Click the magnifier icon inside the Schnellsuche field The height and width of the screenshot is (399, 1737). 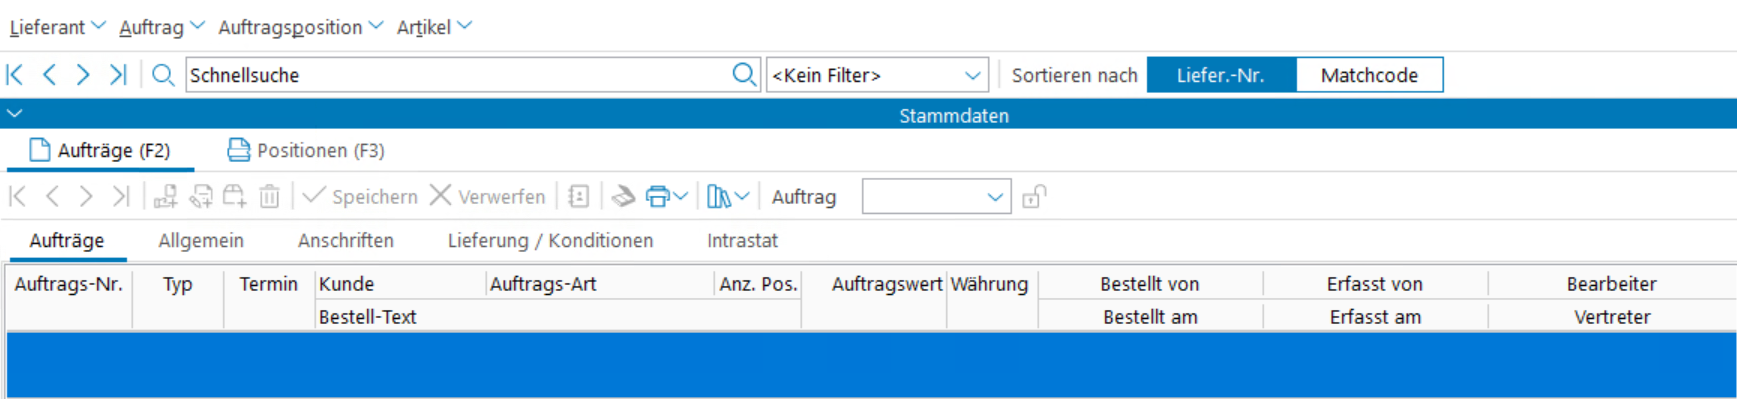pyautogui.click(x=744, y=75)
